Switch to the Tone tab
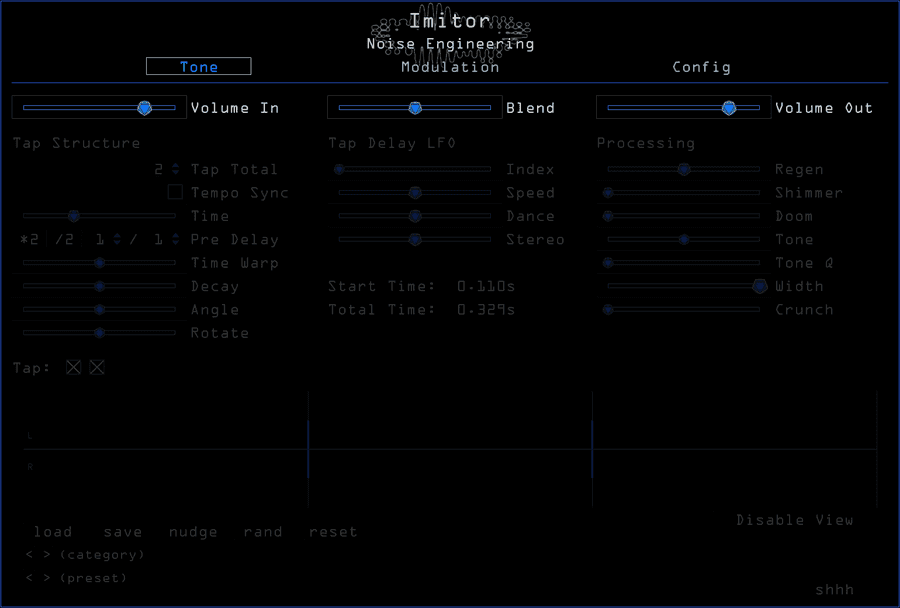This screenshot has width=900, height=608. 199,67
